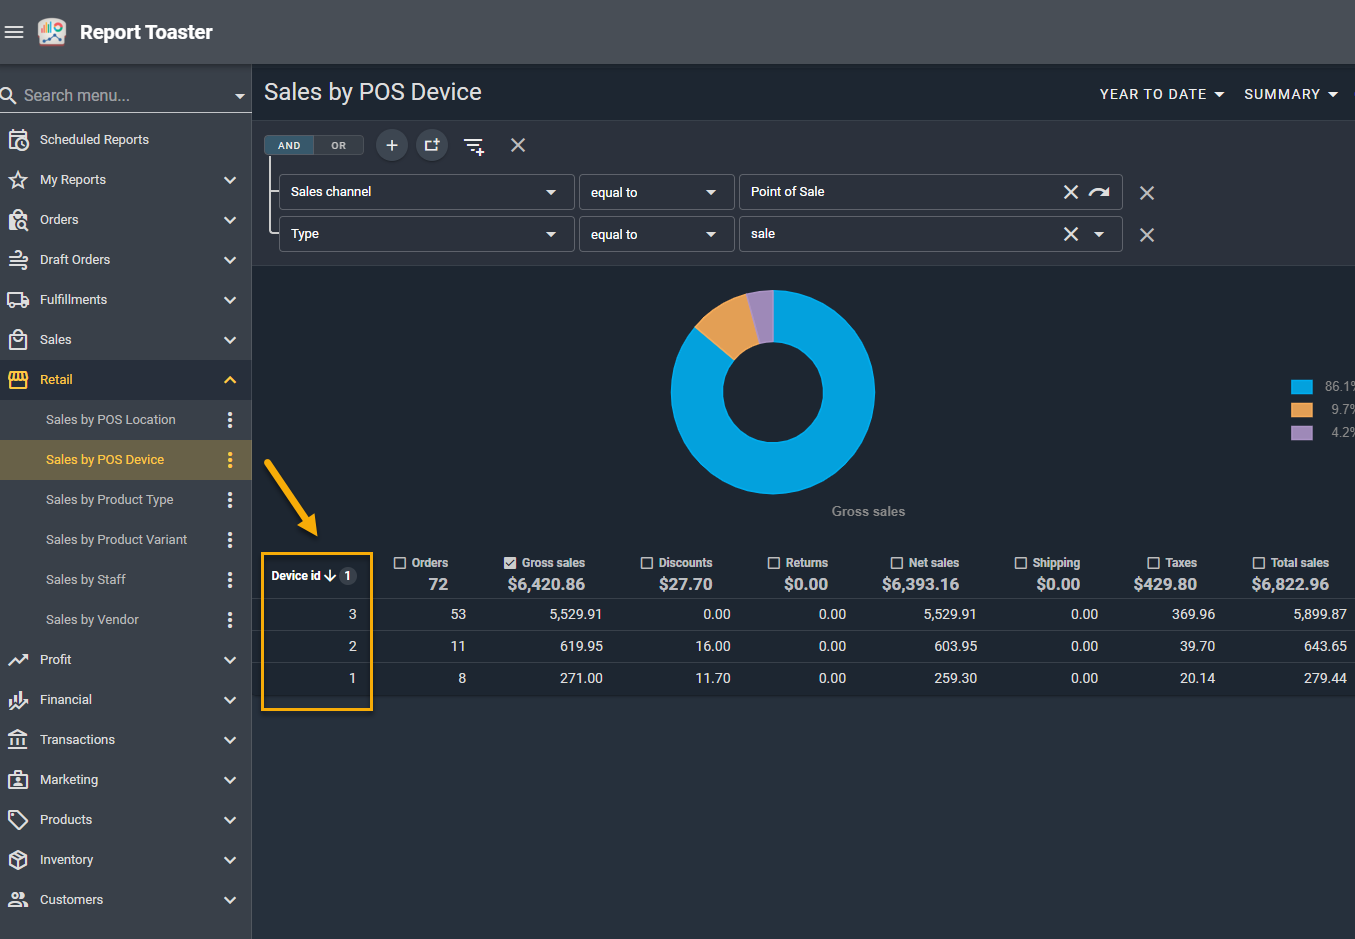Screen dimensions: 1355x939
Task: Open options menu for Sales by Staff
Action: [230, 580]
